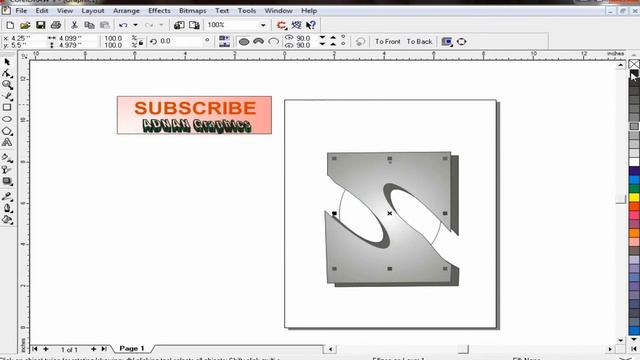Select the Pick tool arrow

click(7, 62)
